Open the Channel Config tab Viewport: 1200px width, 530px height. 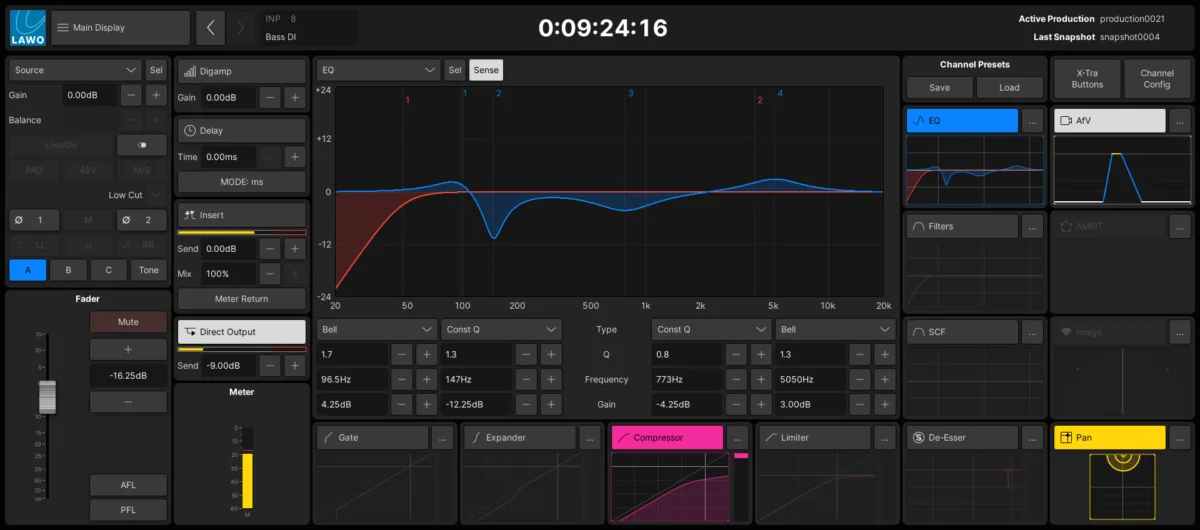1157,78
